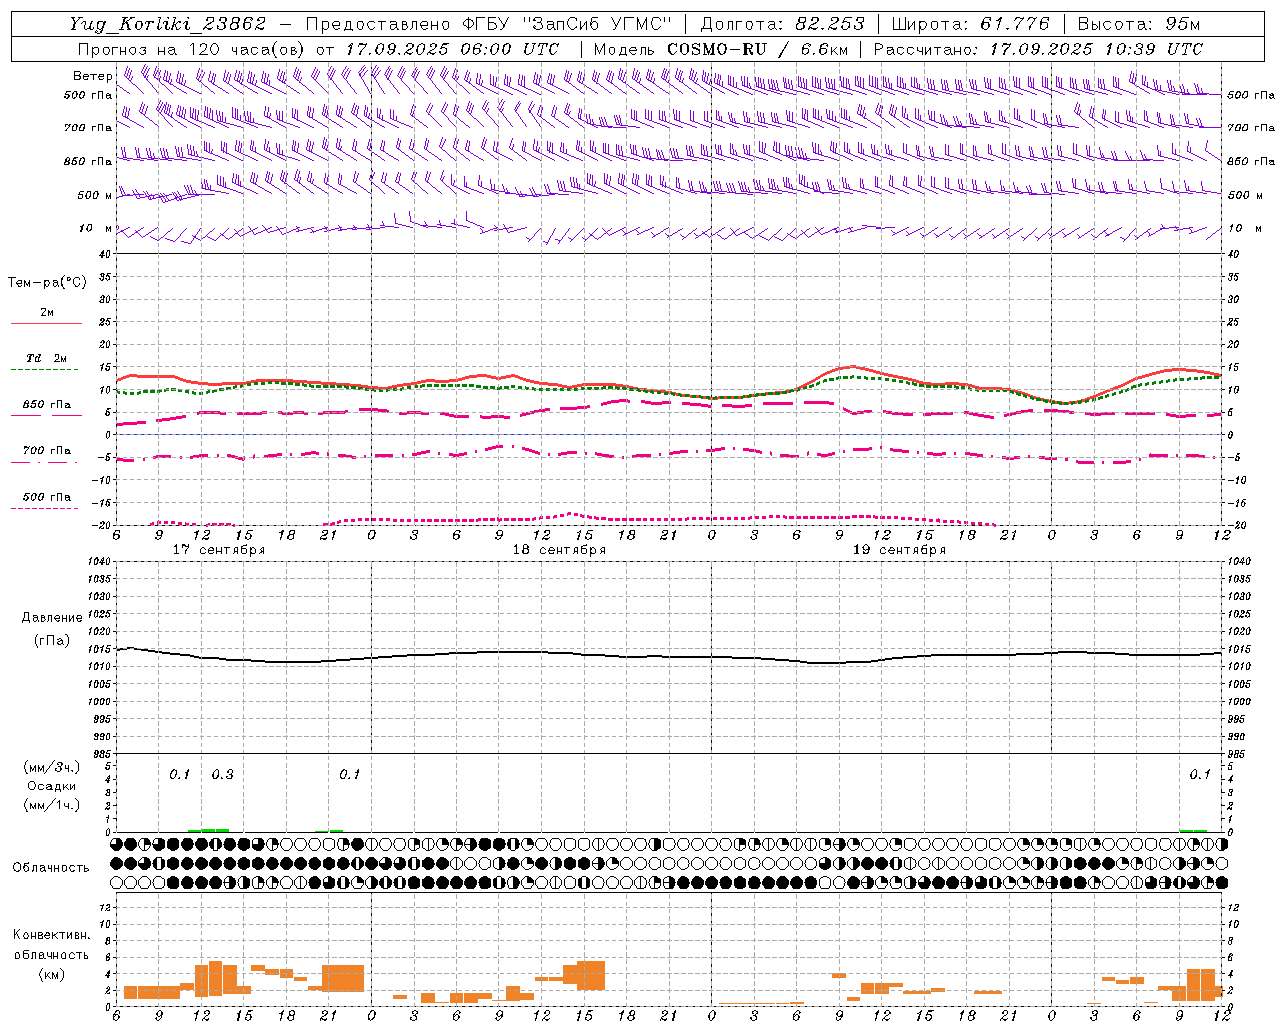Select the Прогноз на 120 часа(ов) text
The height and width of the screenshot is (1024, 1280).
[192, 49]
